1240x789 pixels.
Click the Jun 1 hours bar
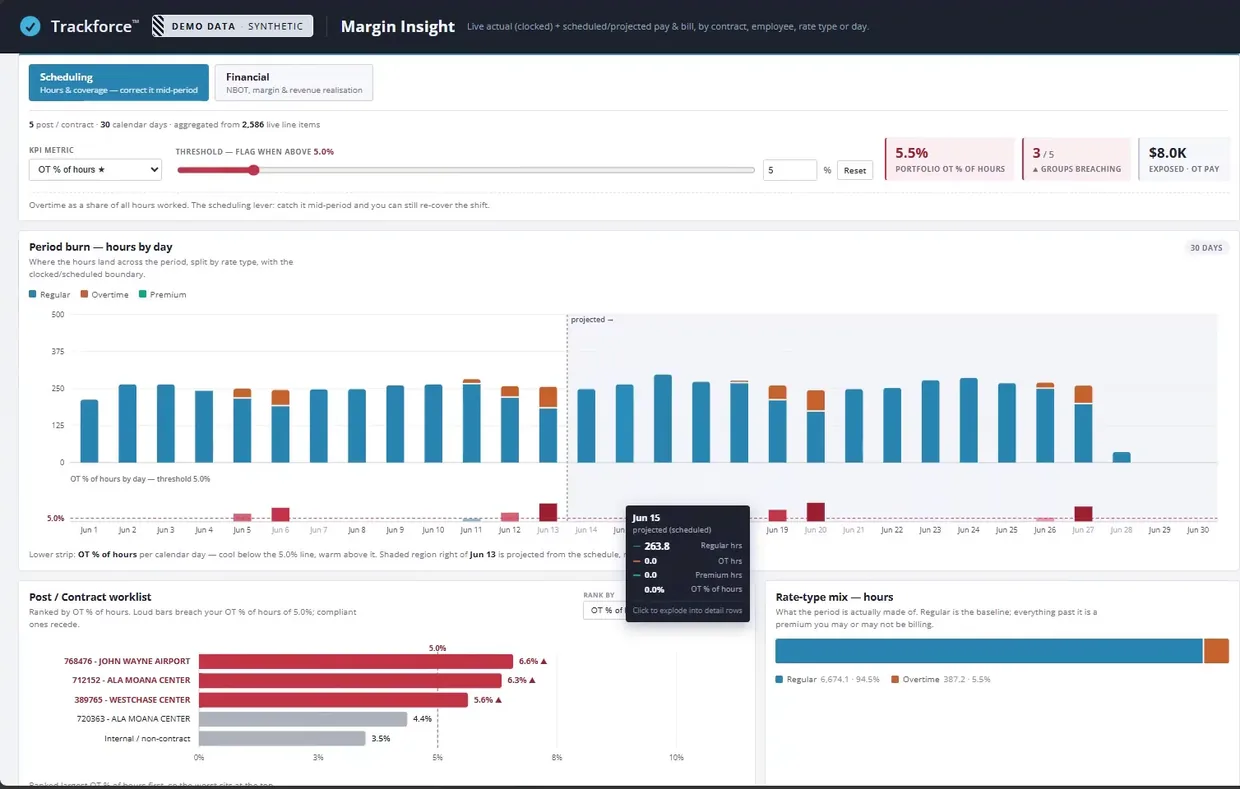(89, 431)
